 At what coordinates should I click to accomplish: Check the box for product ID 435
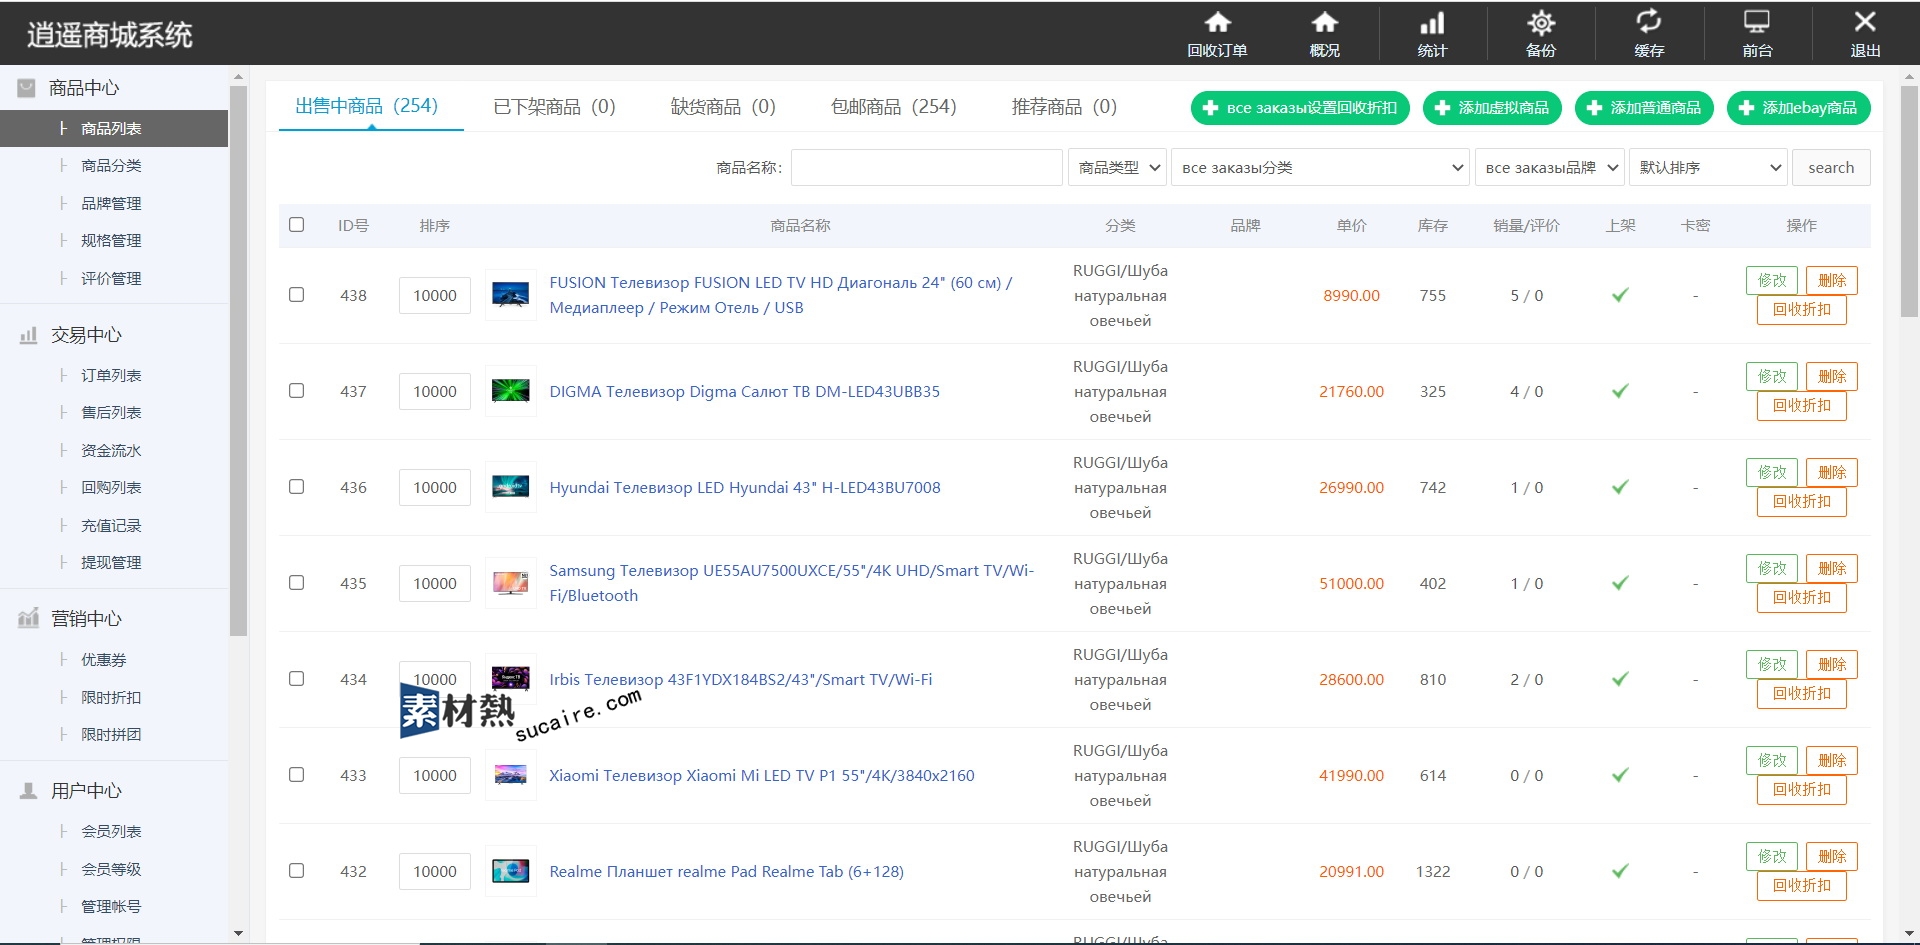(x=296, y=583)
